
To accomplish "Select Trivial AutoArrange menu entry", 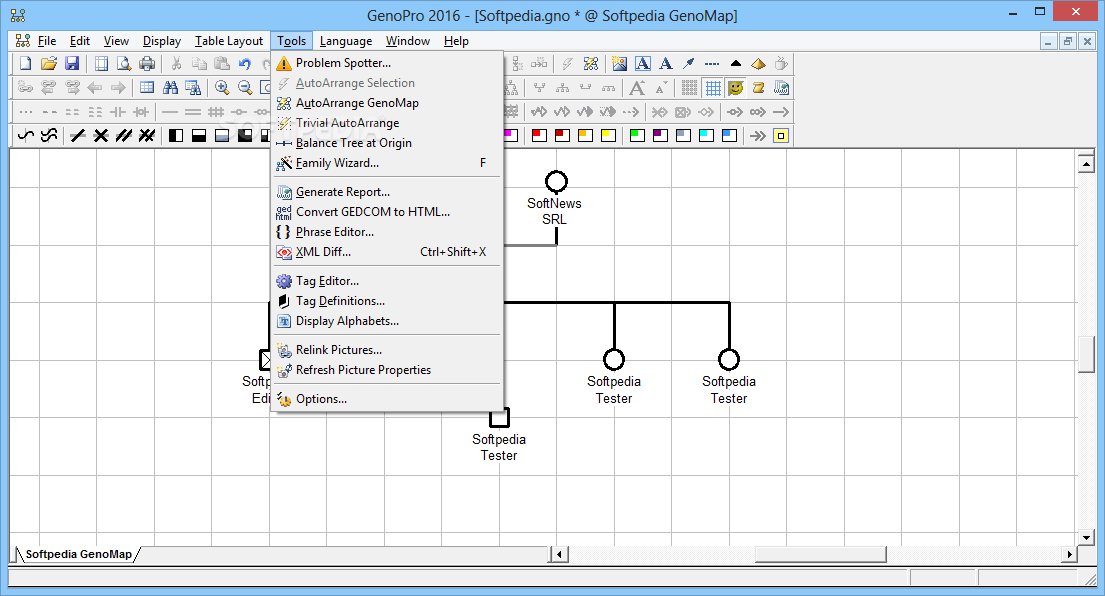I will click(387, 123).
